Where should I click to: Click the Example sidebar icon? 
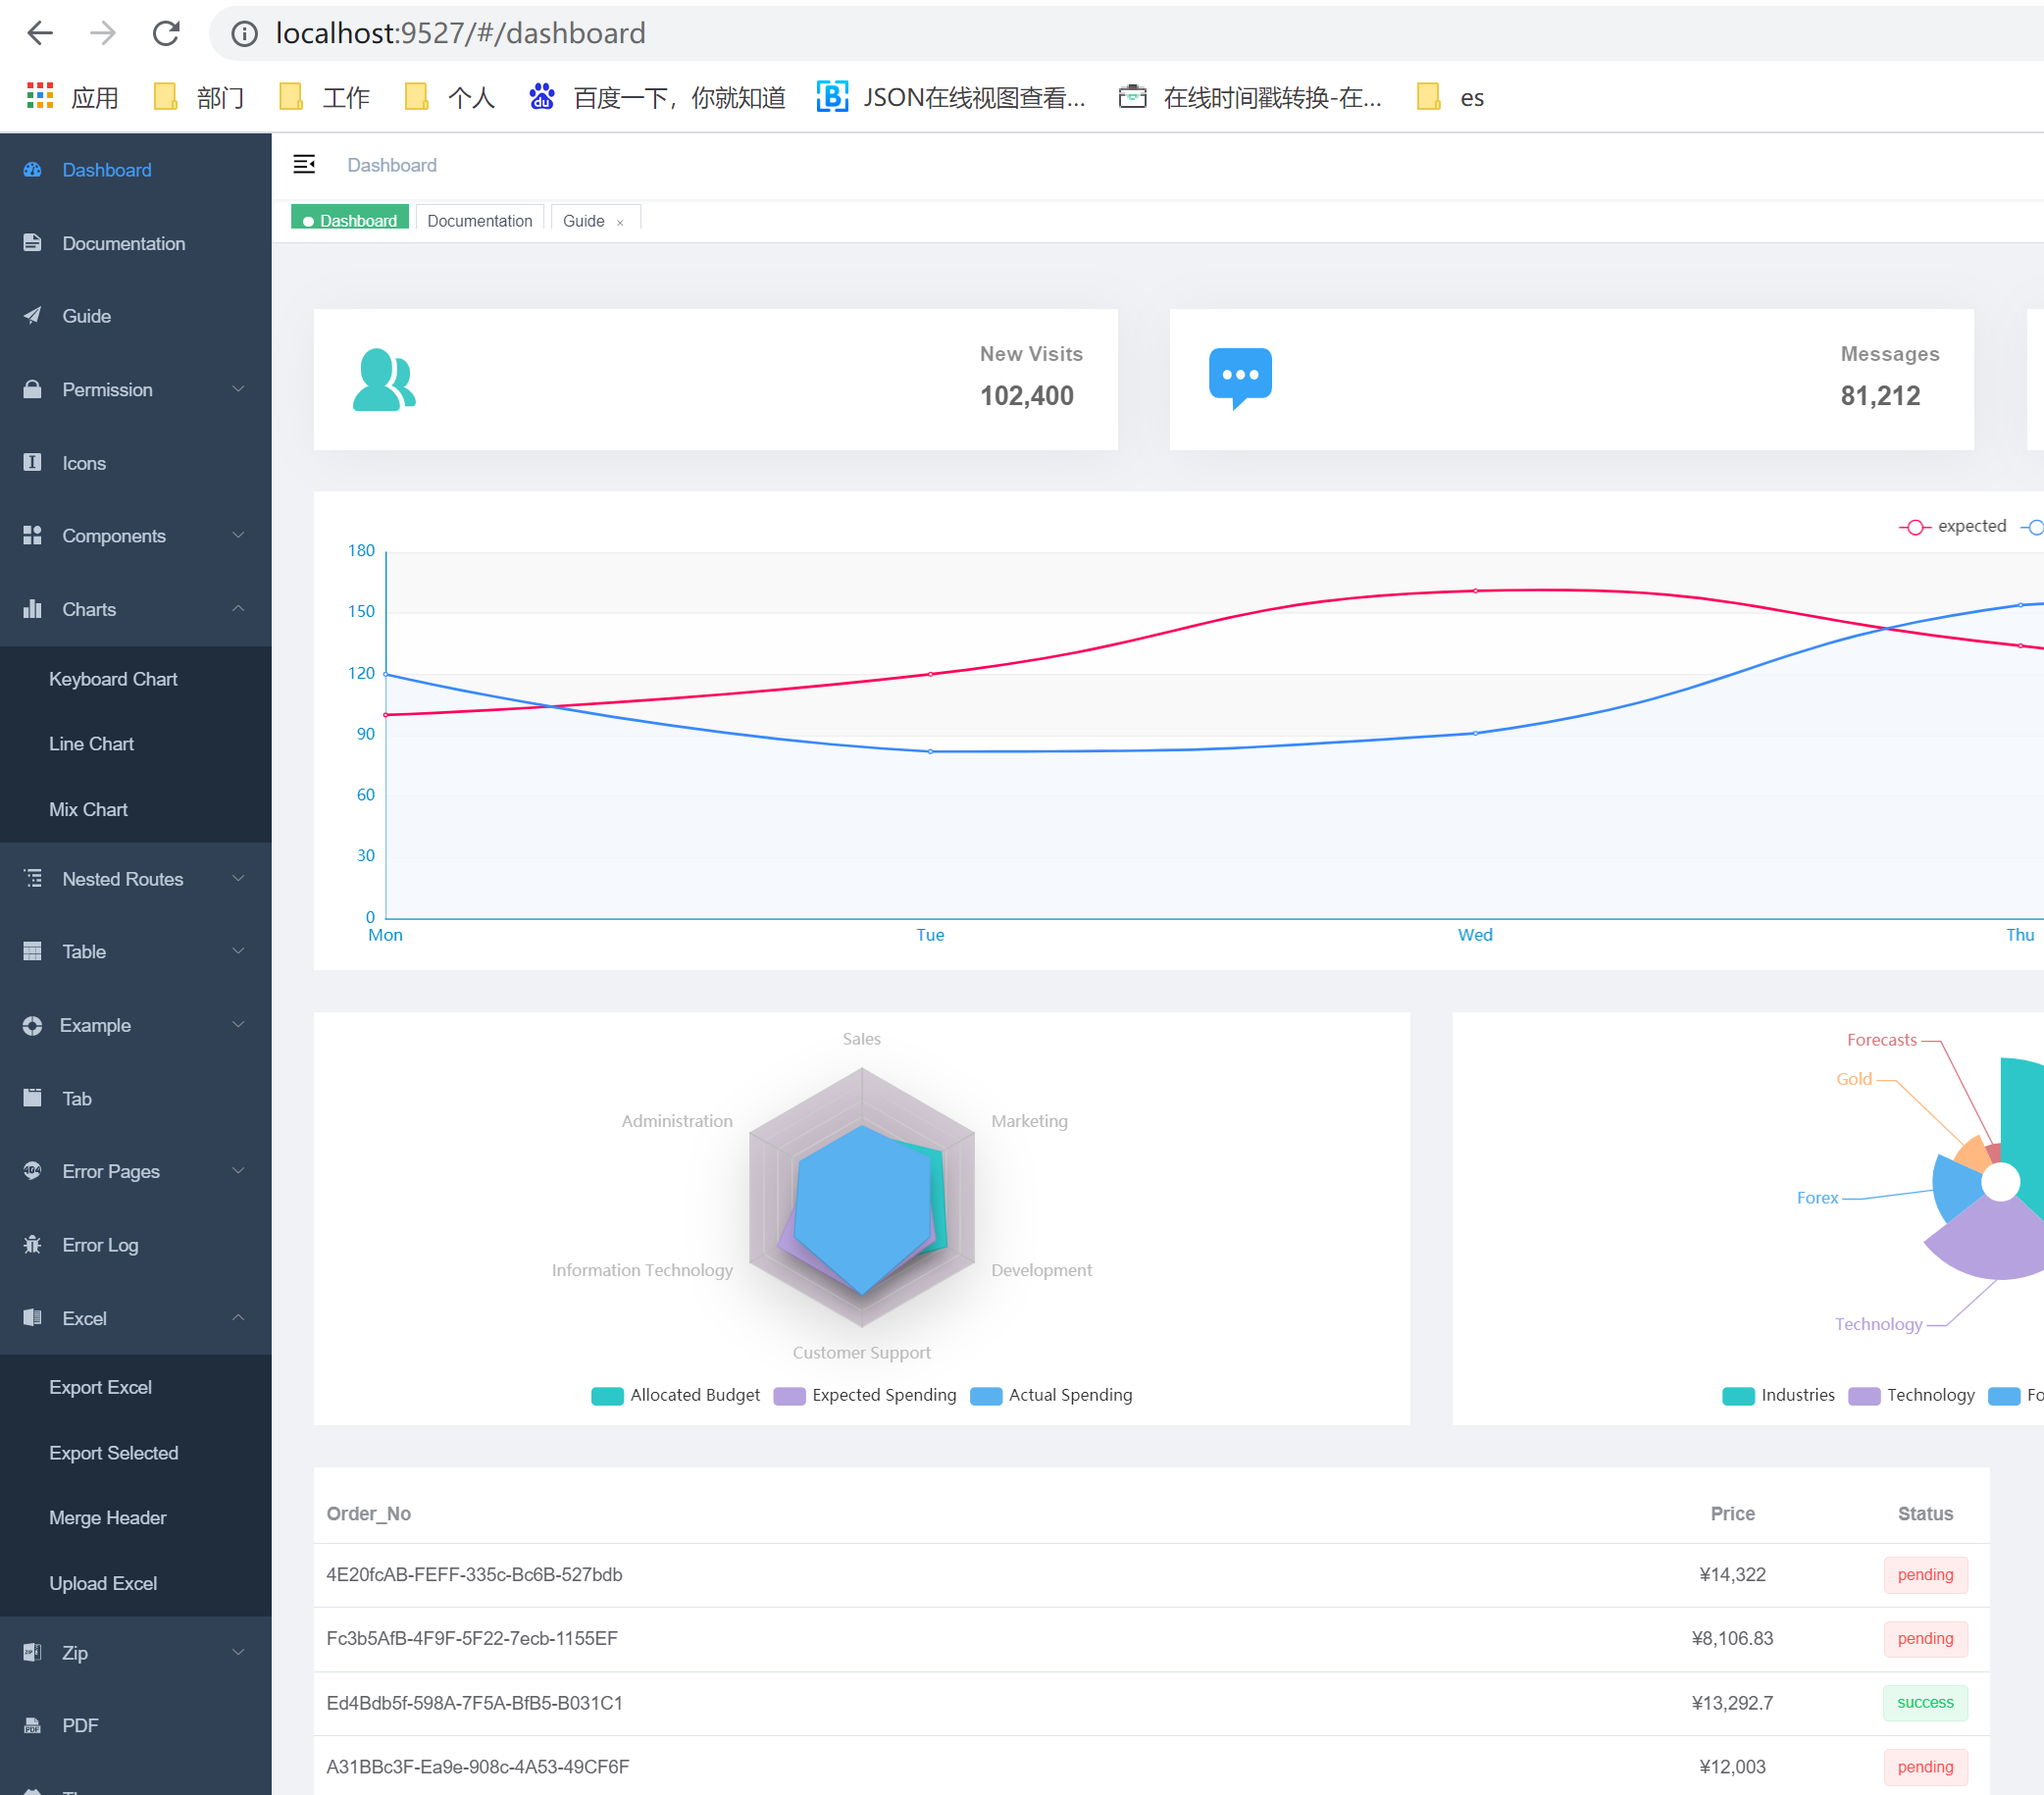coord(32,1026)
